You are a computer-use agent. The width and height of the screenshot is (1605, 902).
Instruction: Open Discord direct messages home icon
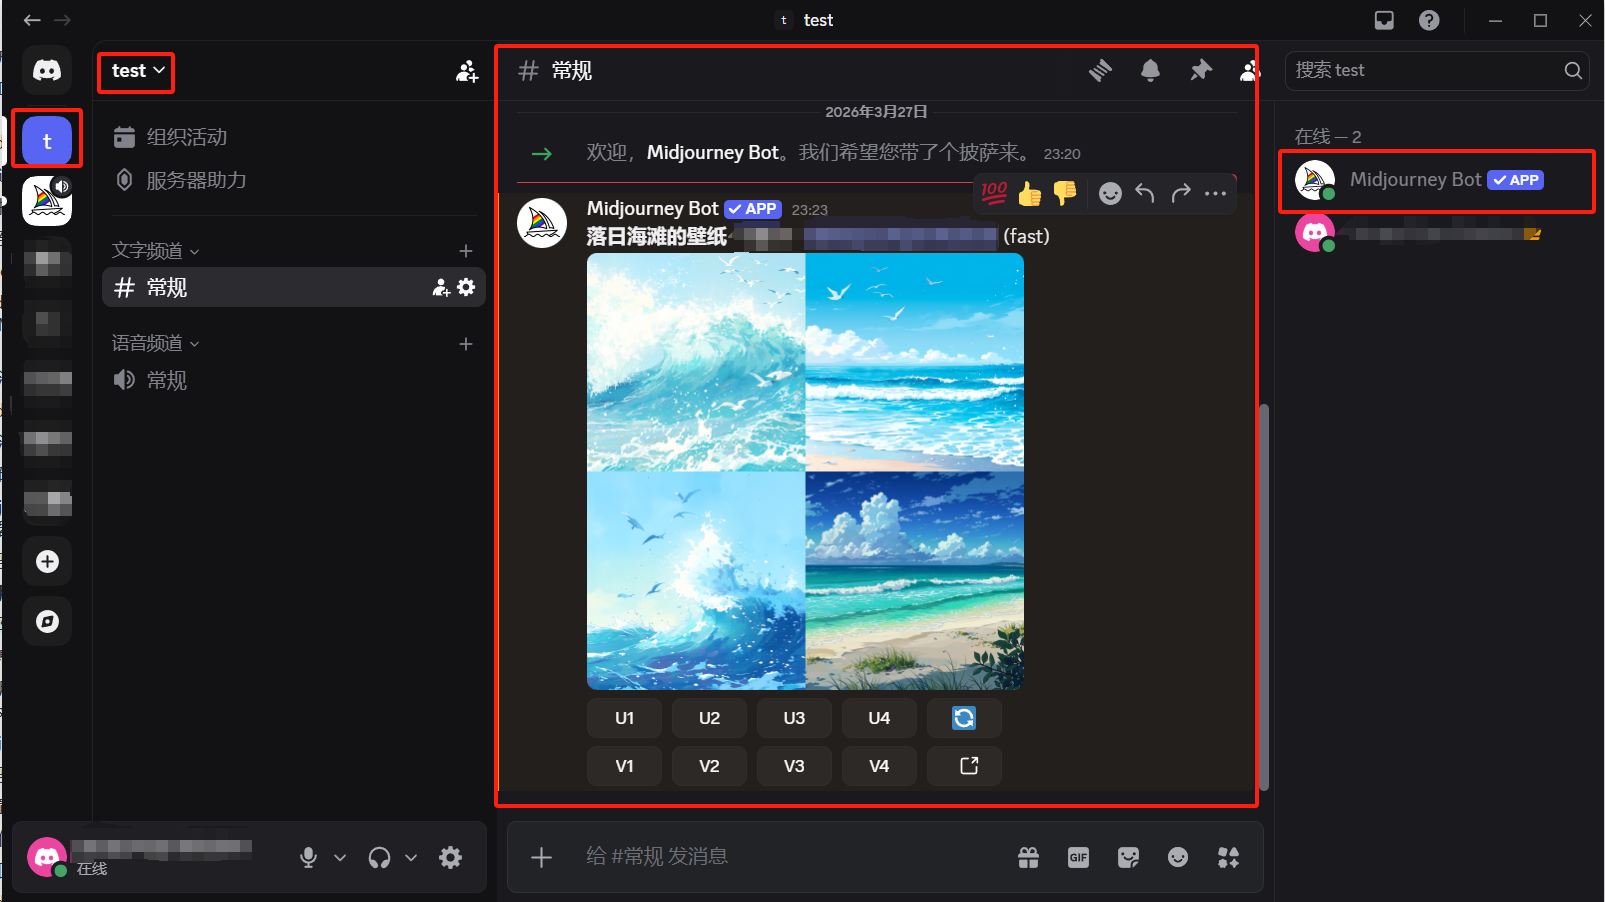click(47, 70)
